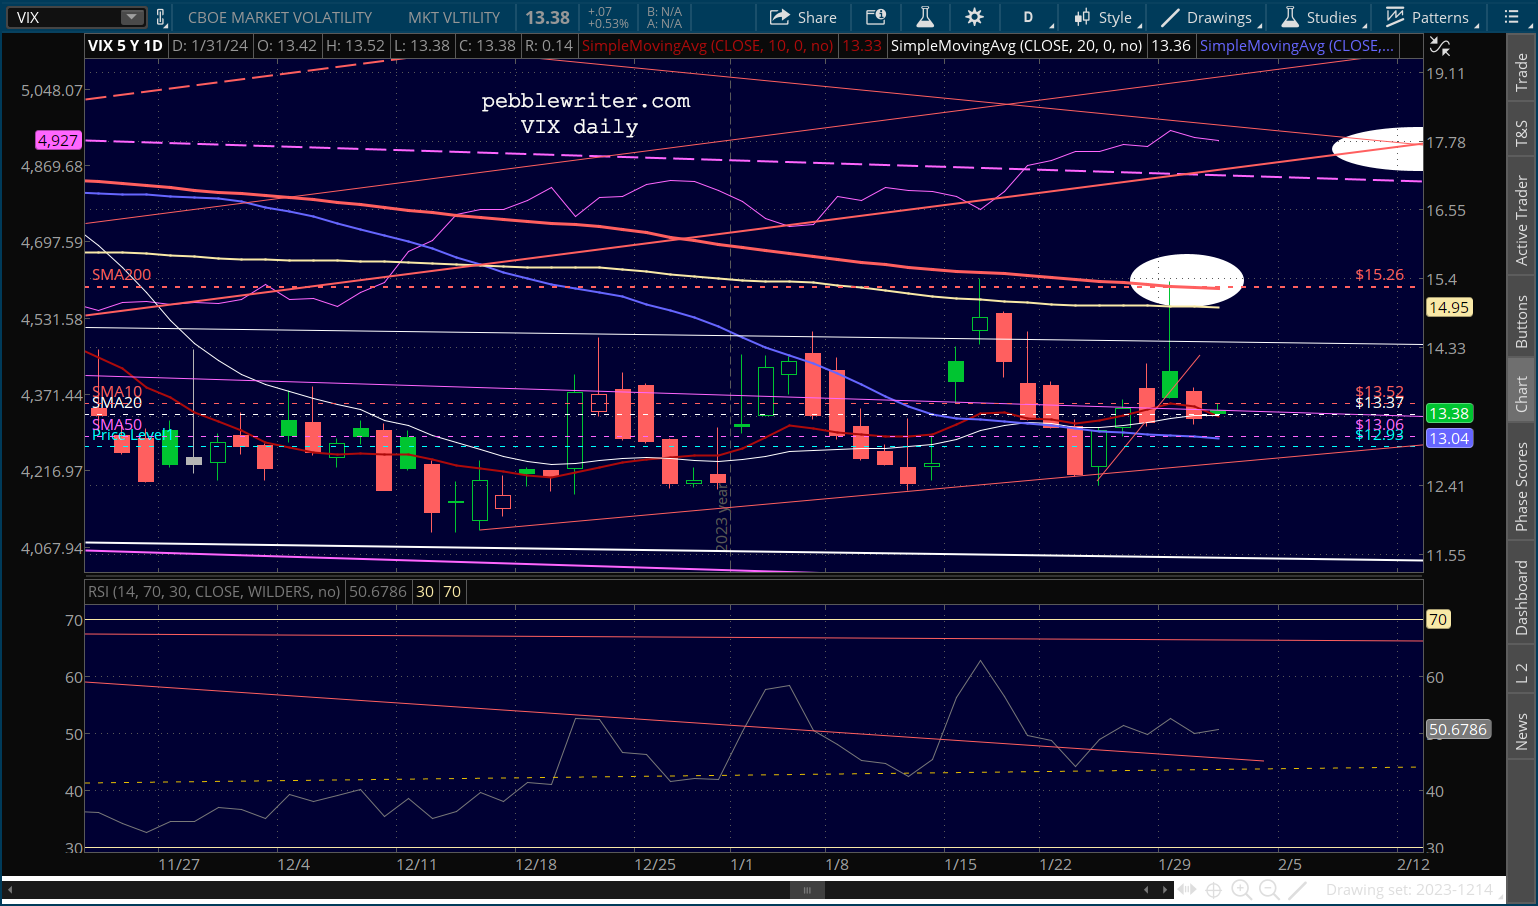The image size is (1538, 906).
Task: Toggle the chart expansion arrows icon
Action: [x=1186, y=889]
